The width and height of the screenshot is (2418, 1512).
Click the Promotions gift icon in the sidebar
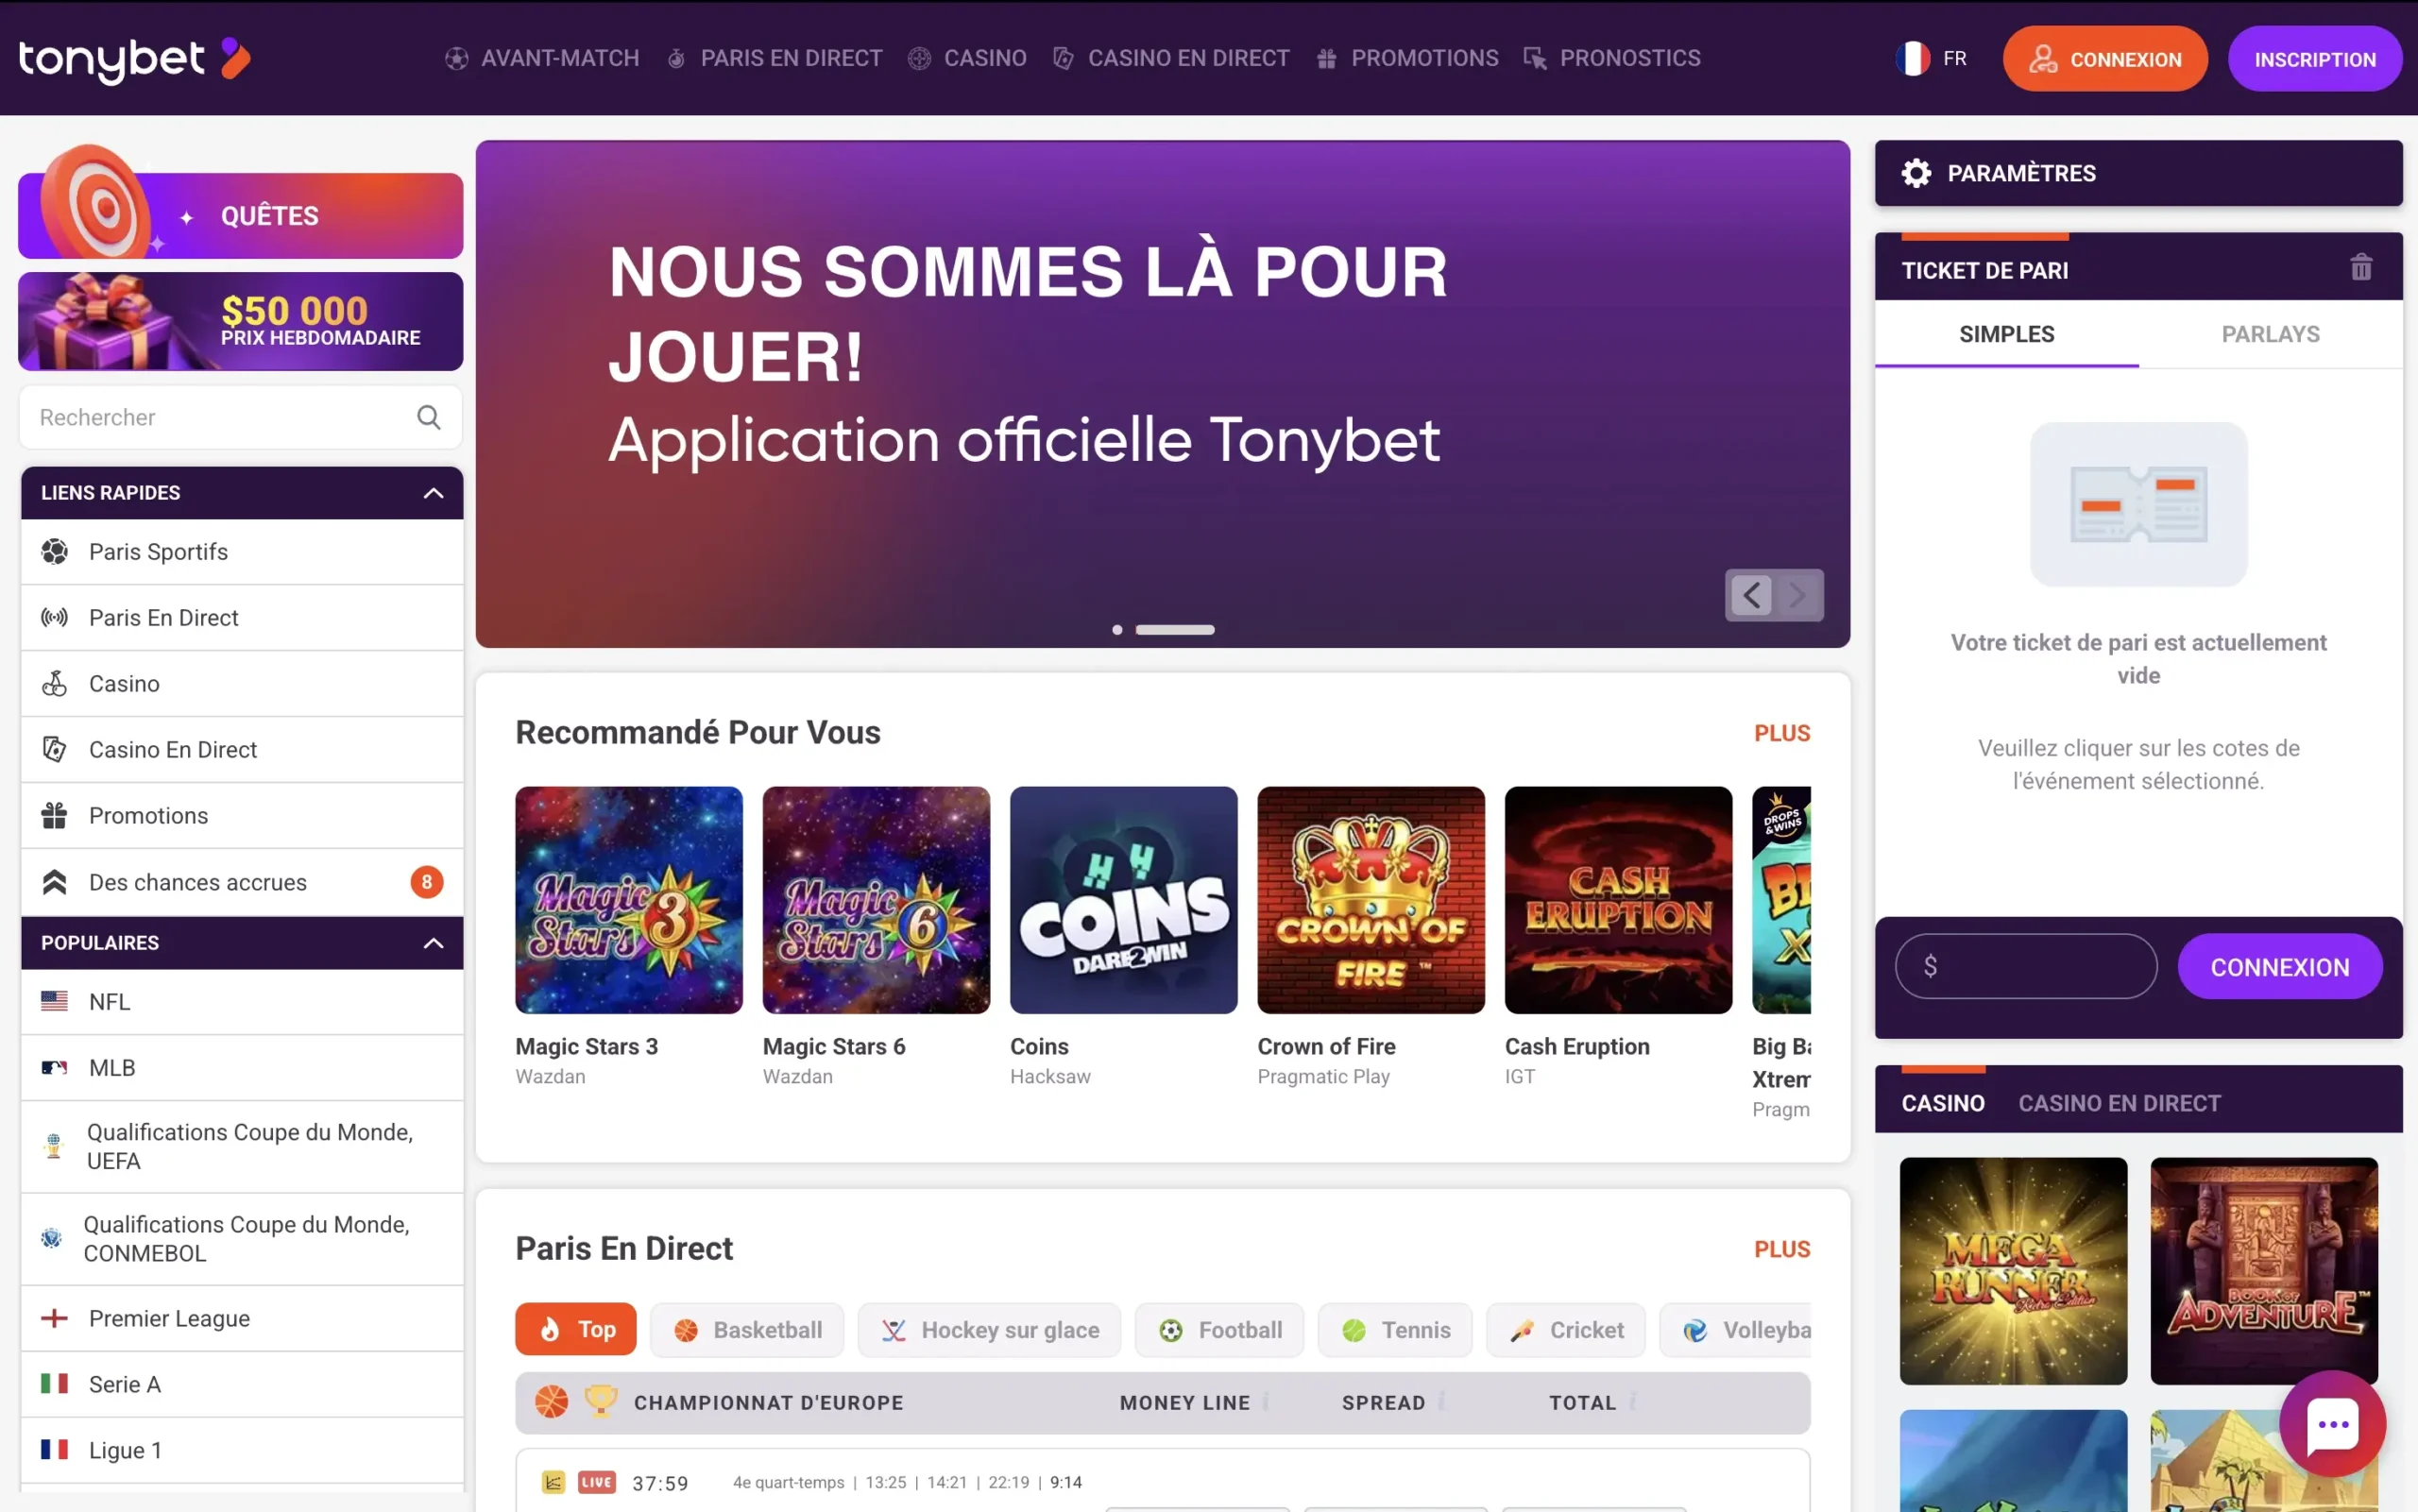coord(54,815)
